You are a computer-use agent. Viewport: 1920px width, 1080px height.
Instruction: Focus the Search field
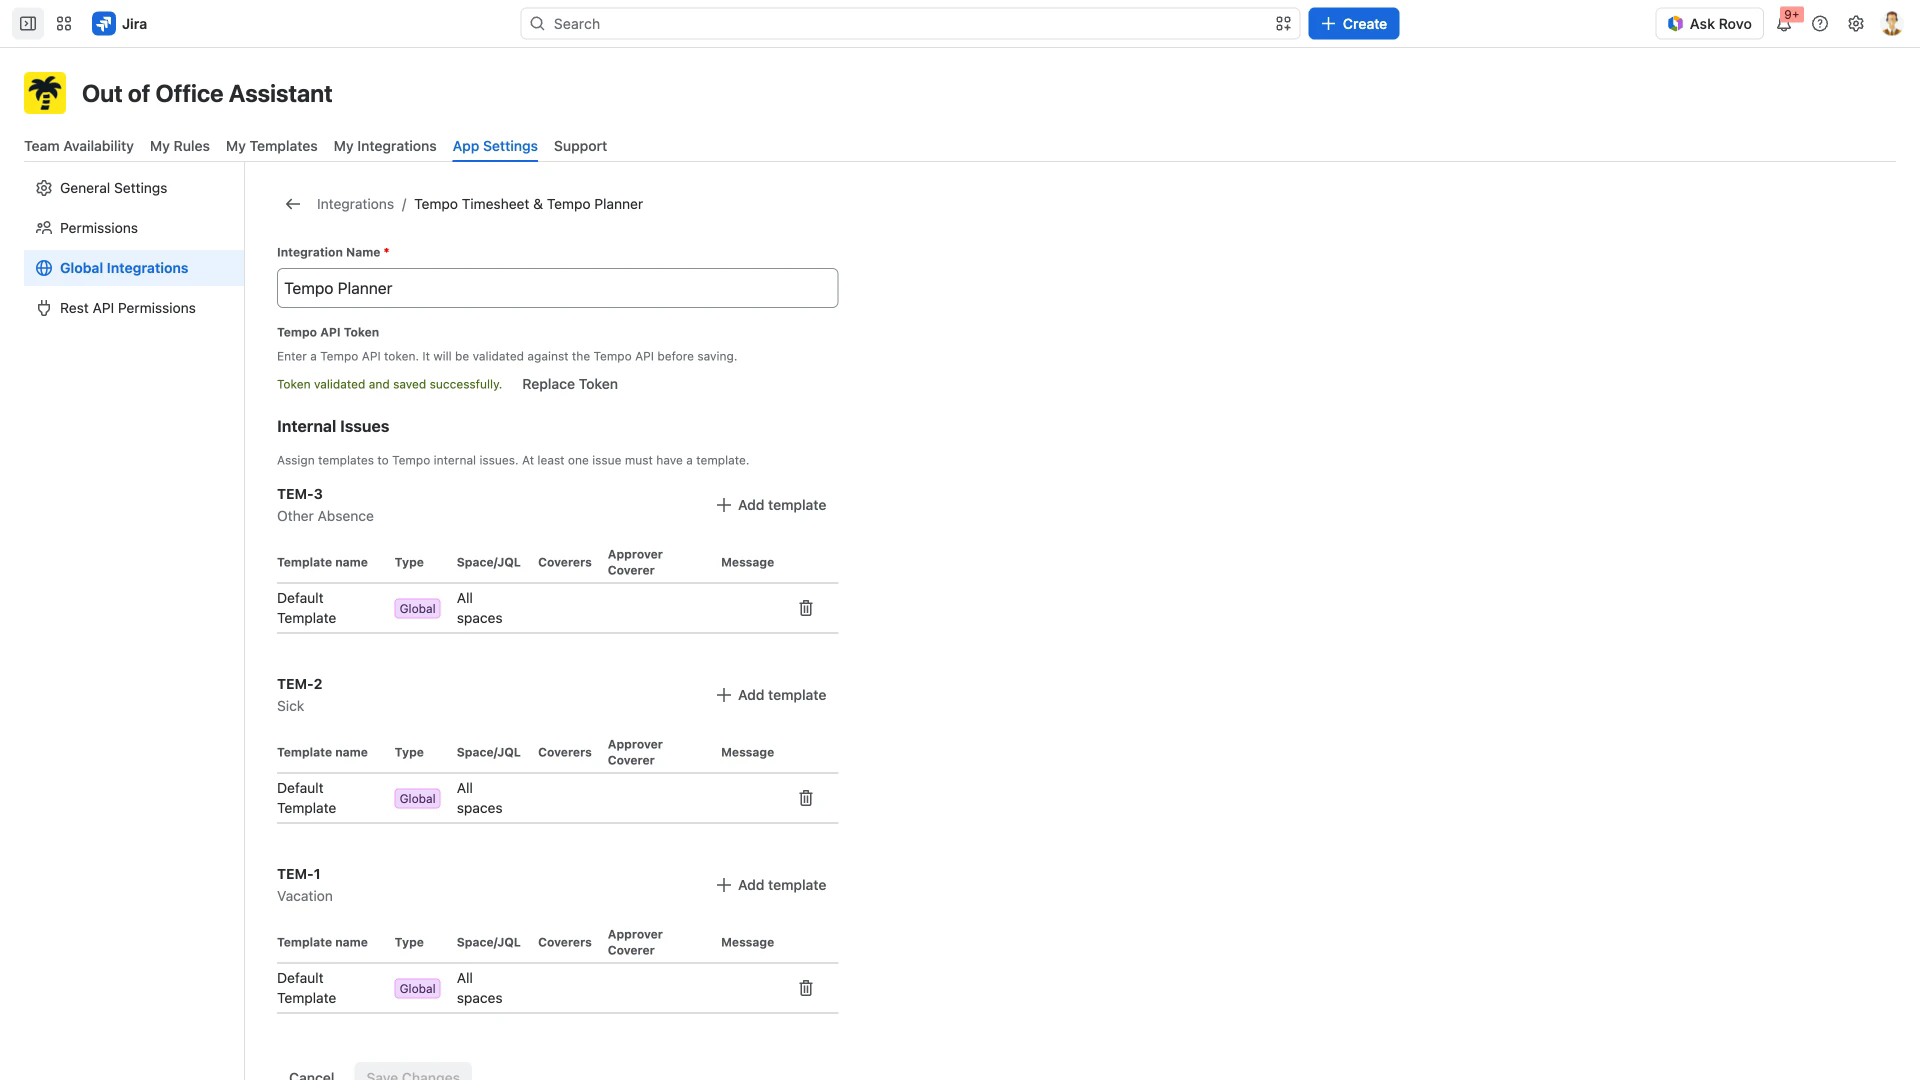910,24
